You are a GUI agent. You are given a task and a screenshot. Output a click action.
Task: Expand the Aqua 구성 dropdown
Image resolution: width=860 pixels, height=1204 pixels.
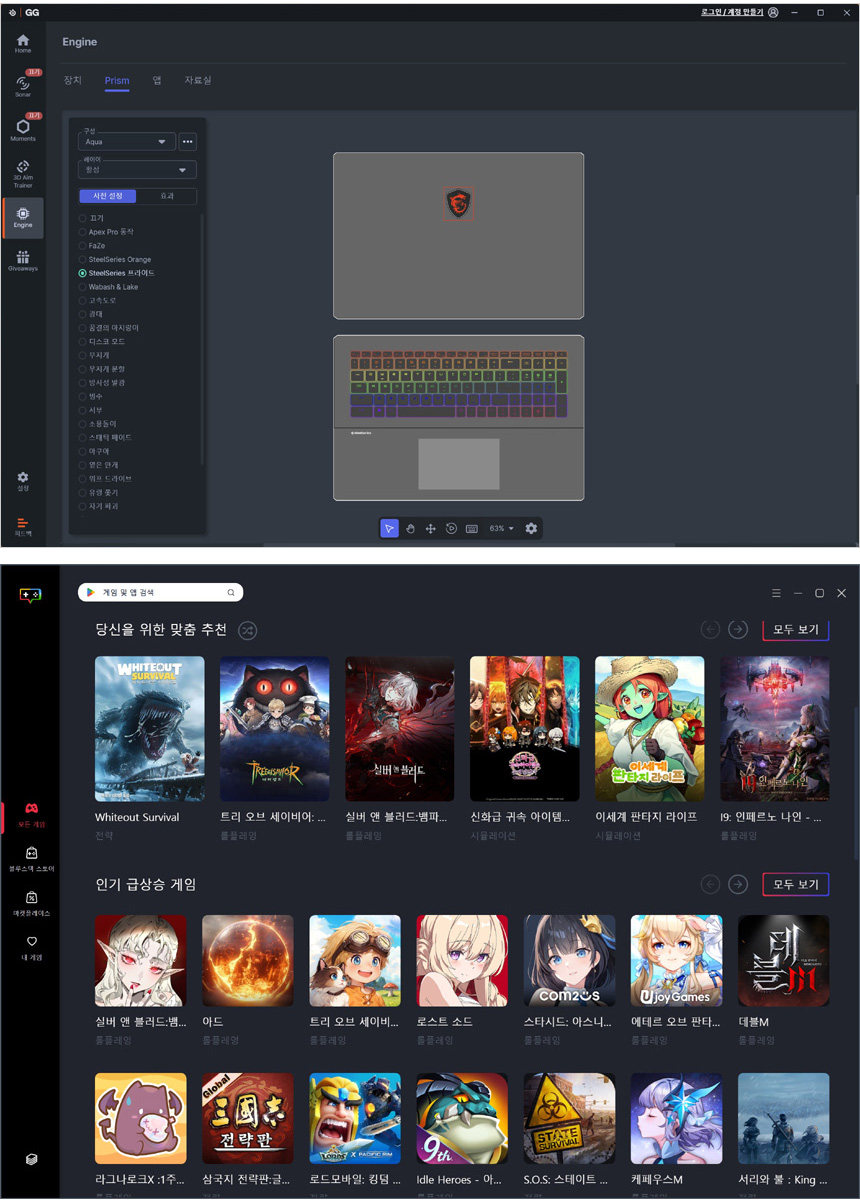click(128, 142)
